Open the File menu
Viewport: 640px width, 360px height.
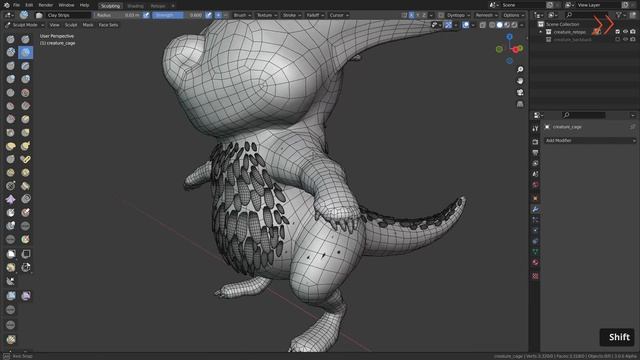(x=16, y=5)
